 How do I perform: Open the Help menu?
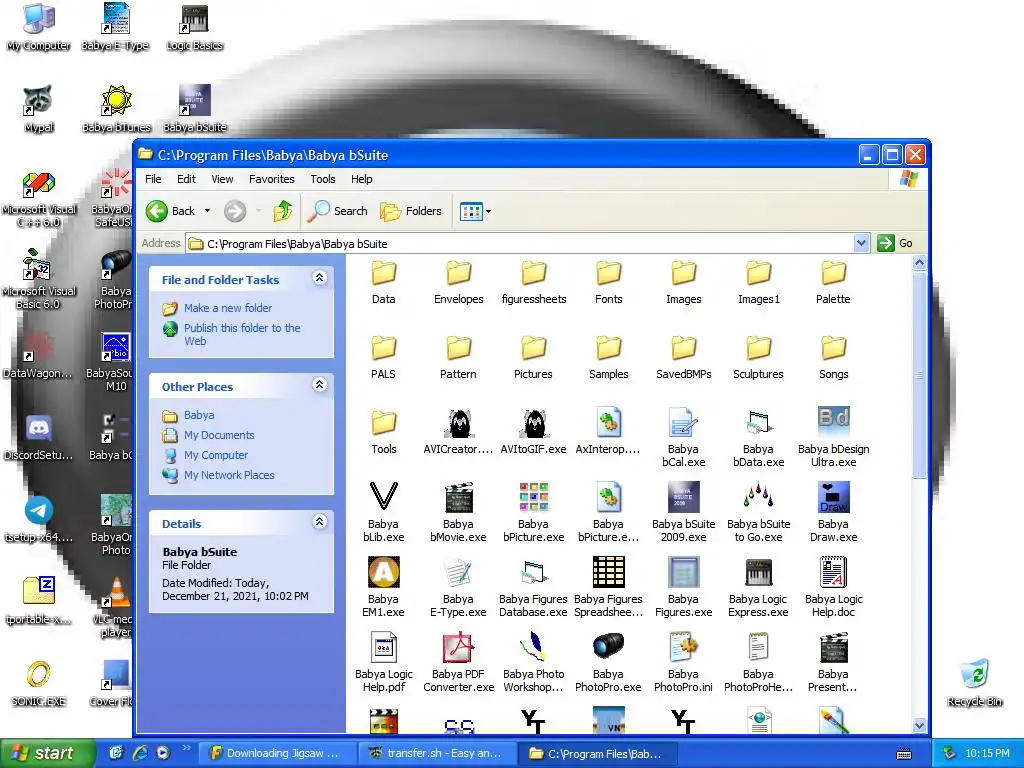[x=362, y=179]
